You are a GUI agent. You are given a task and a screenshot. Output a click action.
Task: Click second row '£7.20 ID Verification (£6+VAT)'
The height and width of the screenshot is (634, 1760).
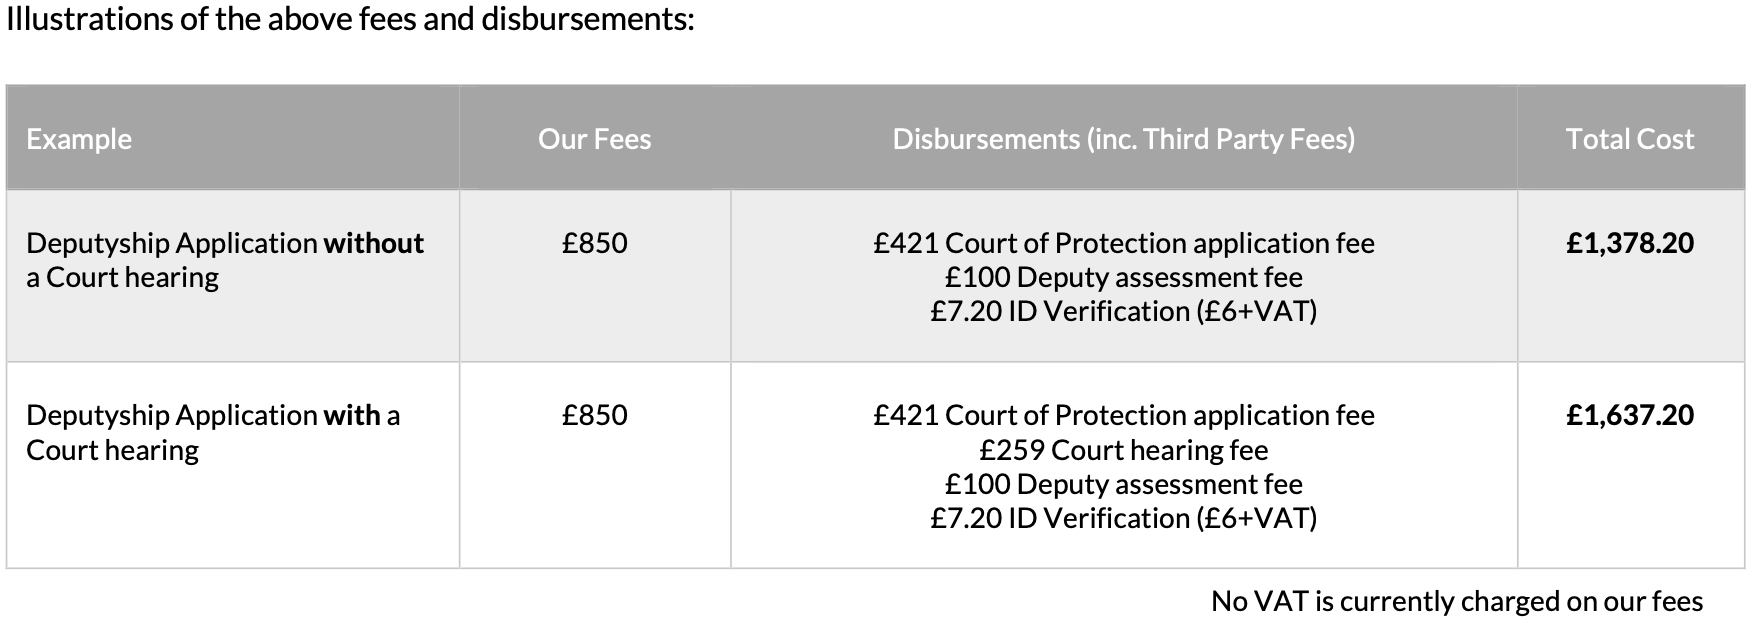pyautogui.click(x=1124, y=518)
